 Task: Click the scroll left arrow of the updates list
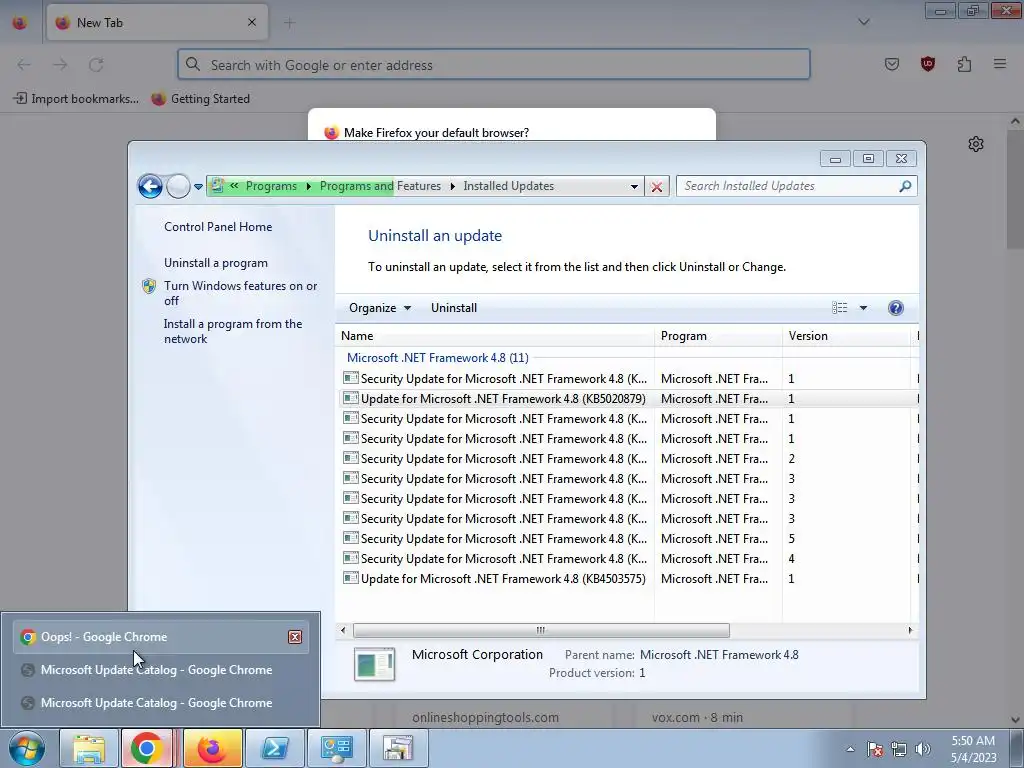[344, 630]
